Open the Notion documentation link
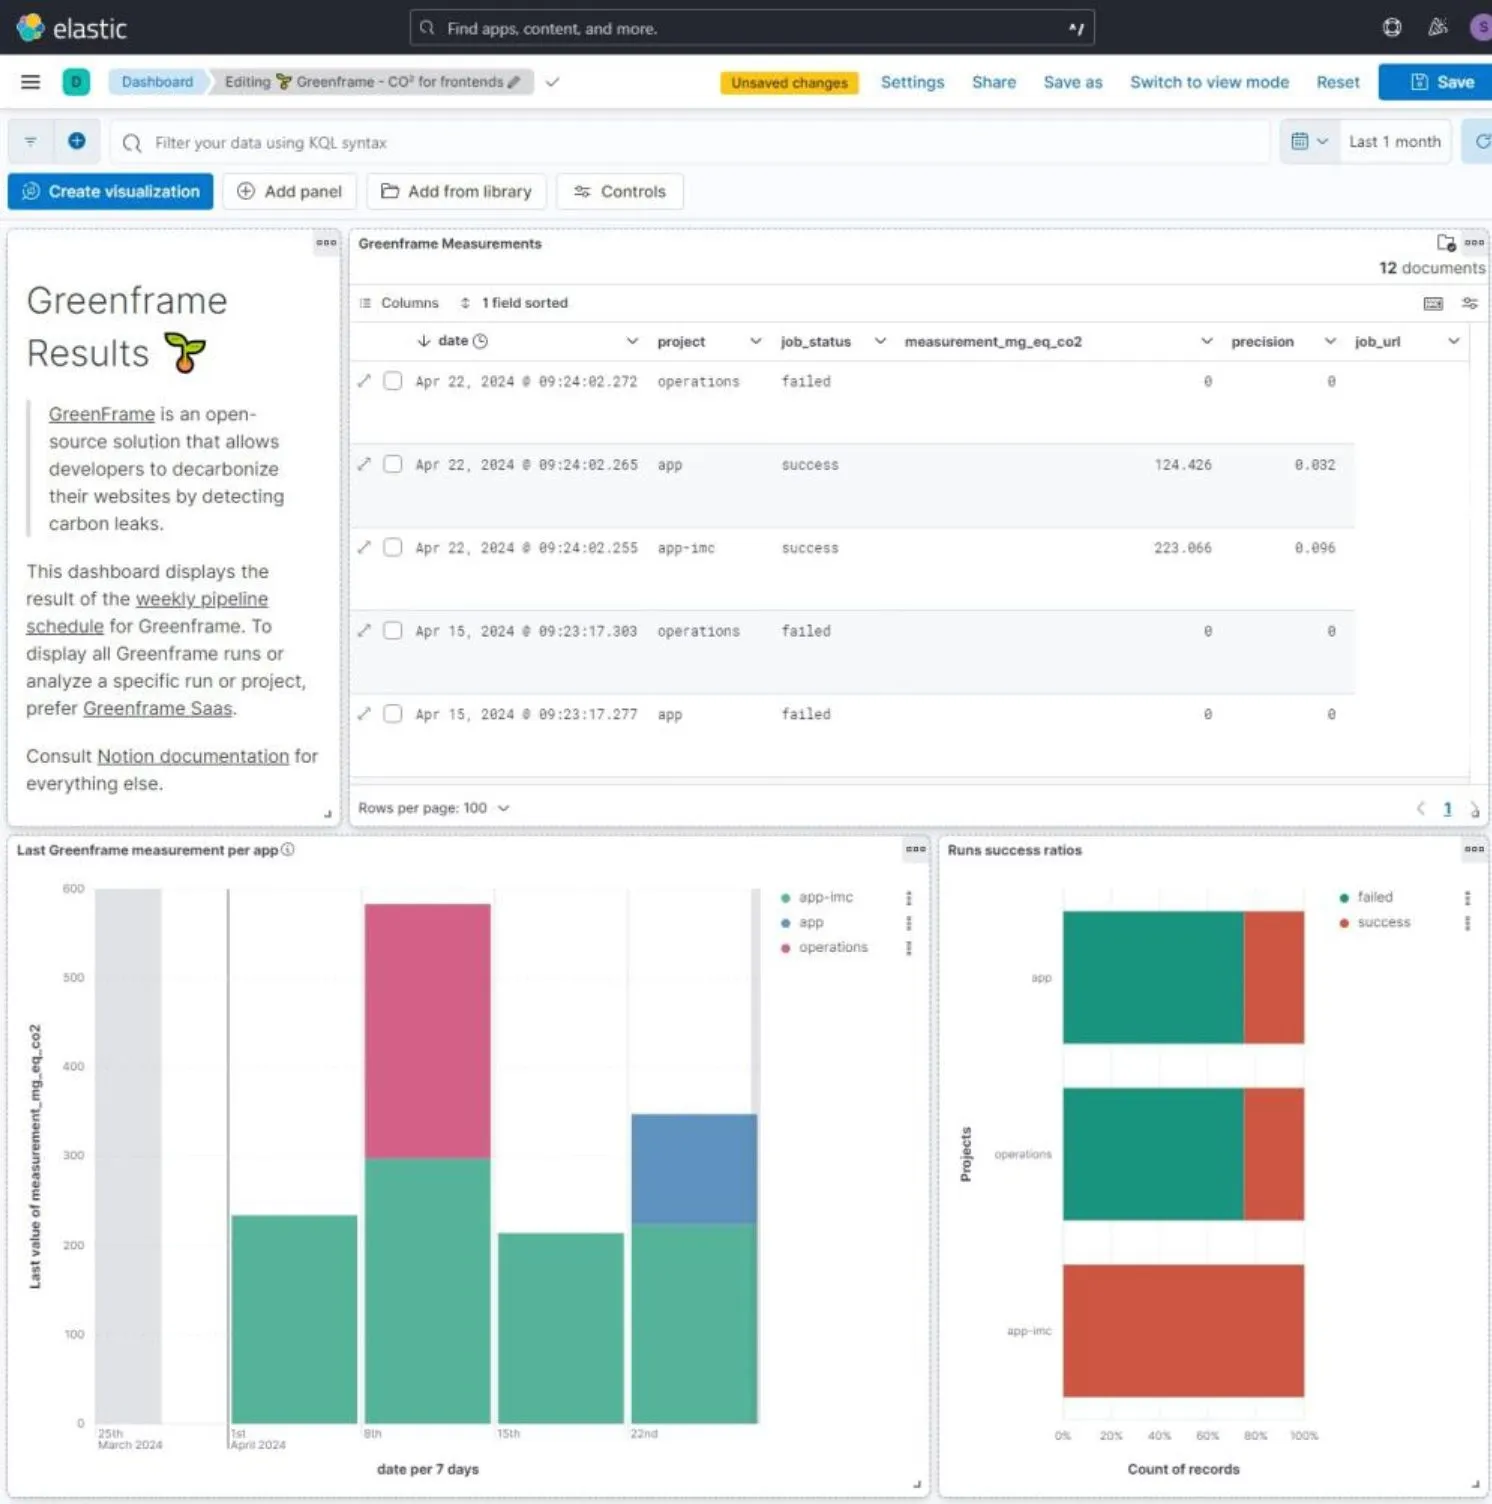 (193, 757)
